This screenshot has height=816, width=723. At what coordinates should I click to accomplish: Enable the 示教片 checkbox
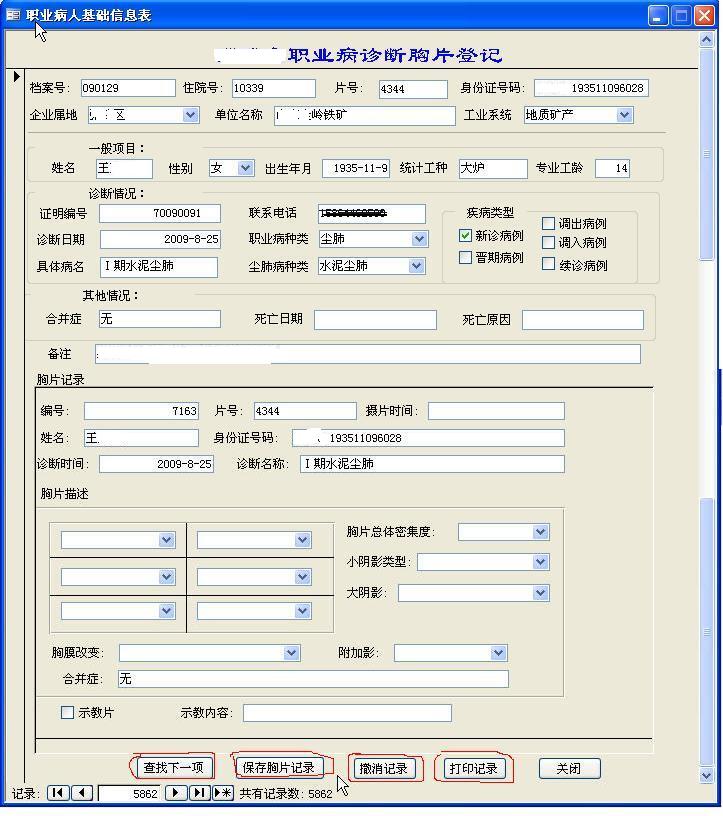(67, 712)
